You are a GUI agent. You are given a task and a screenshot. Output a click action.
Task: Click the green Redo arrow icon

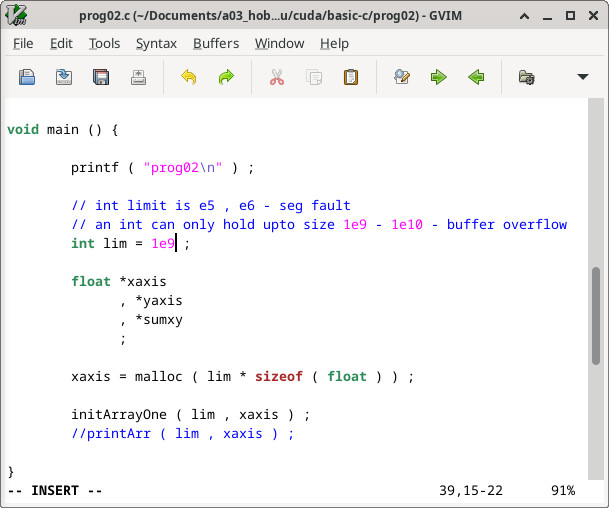point(226,77)
